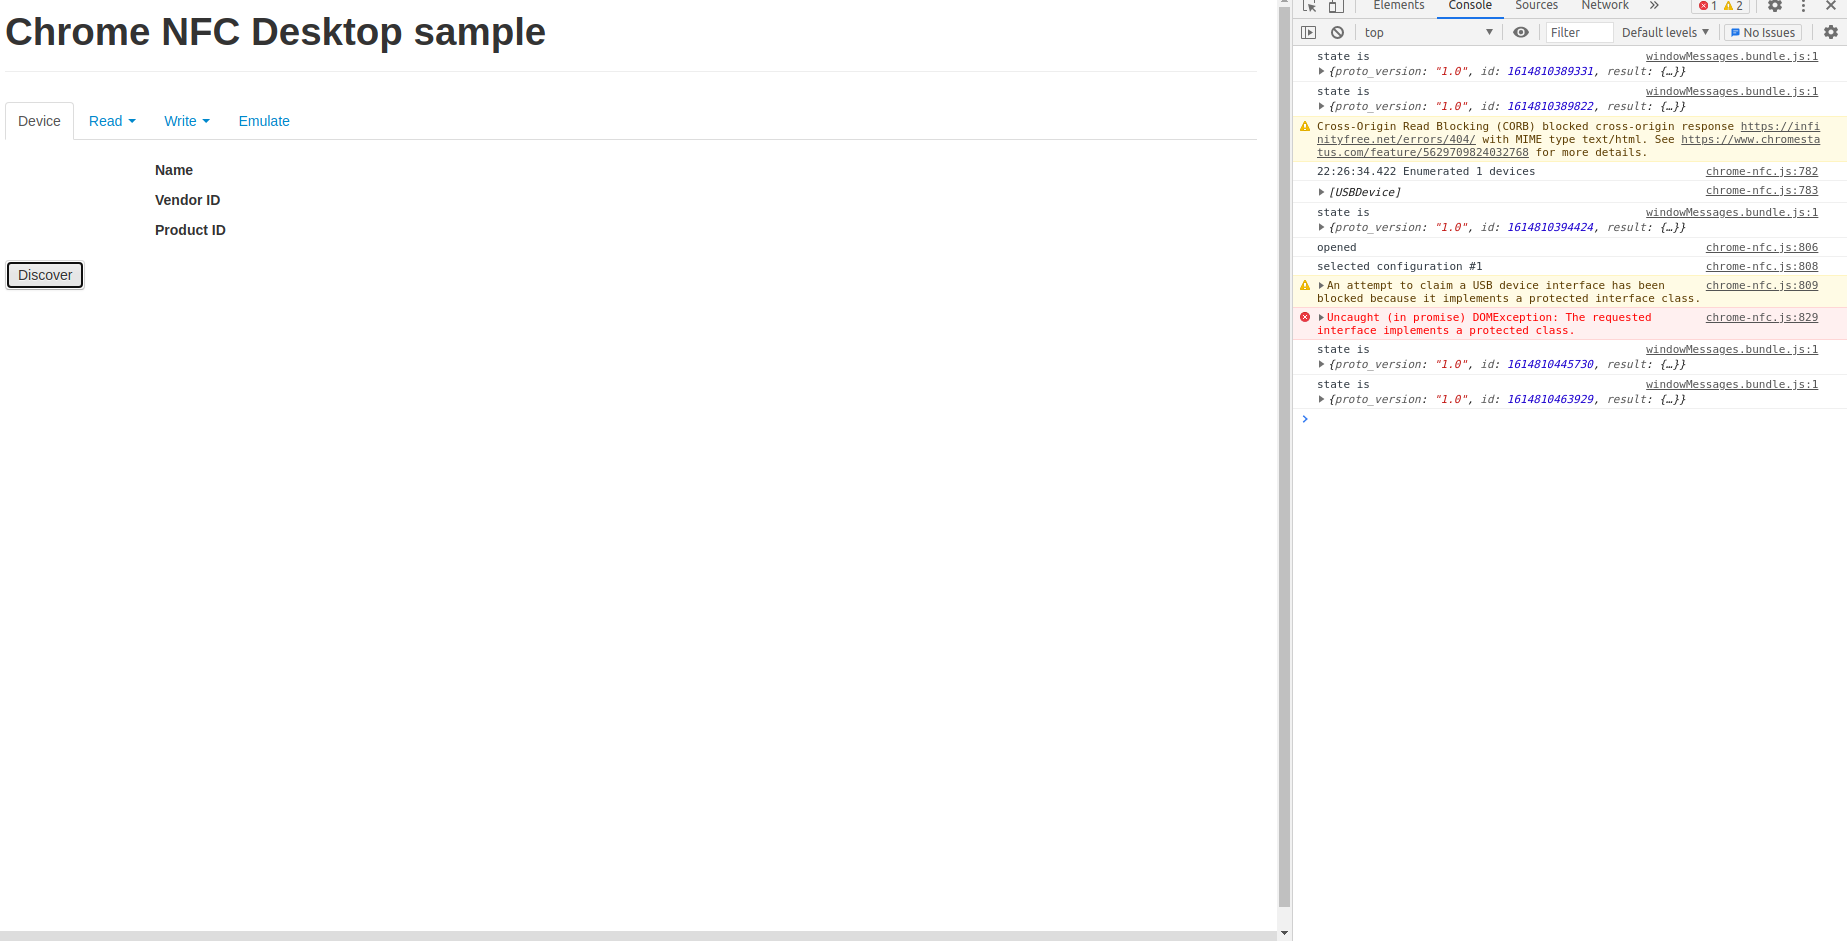Click the error and warning count badge
The image size is (1847, 941).
(x=1720, y=6)
